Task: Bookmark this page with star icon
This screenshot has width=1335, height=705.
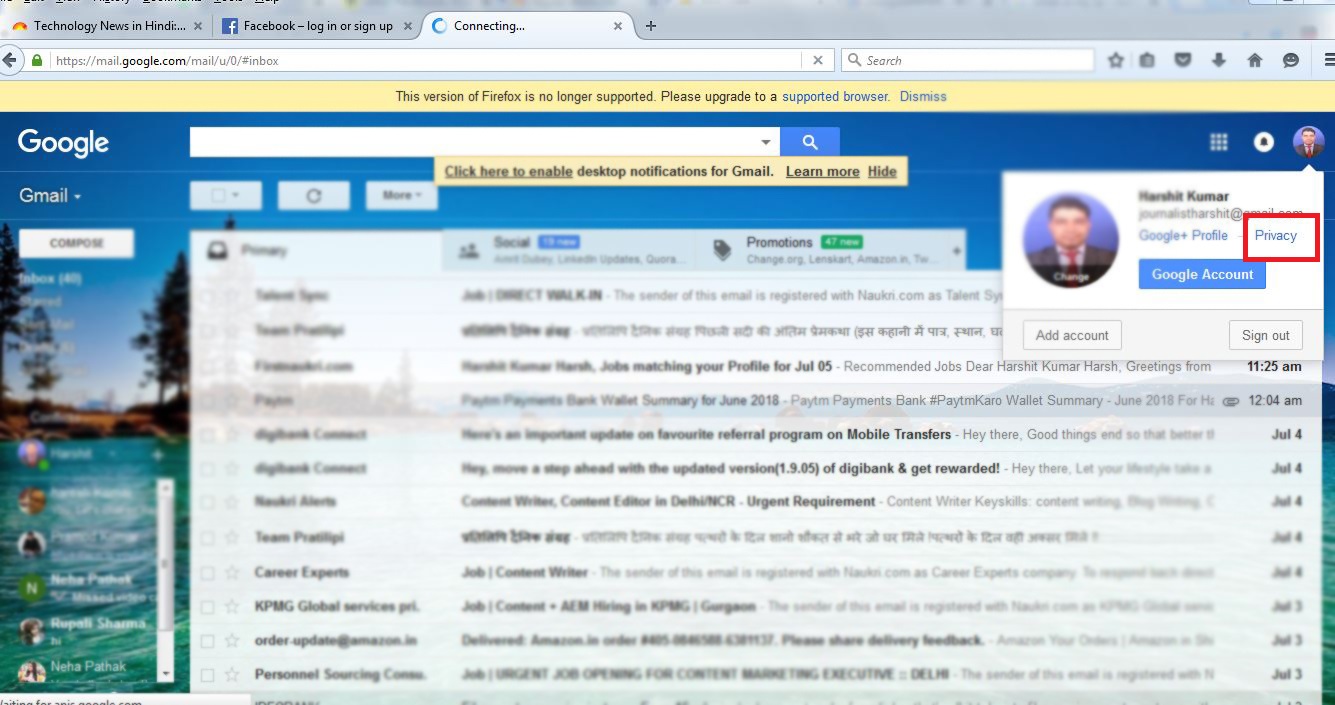Action: [1116, 61]
